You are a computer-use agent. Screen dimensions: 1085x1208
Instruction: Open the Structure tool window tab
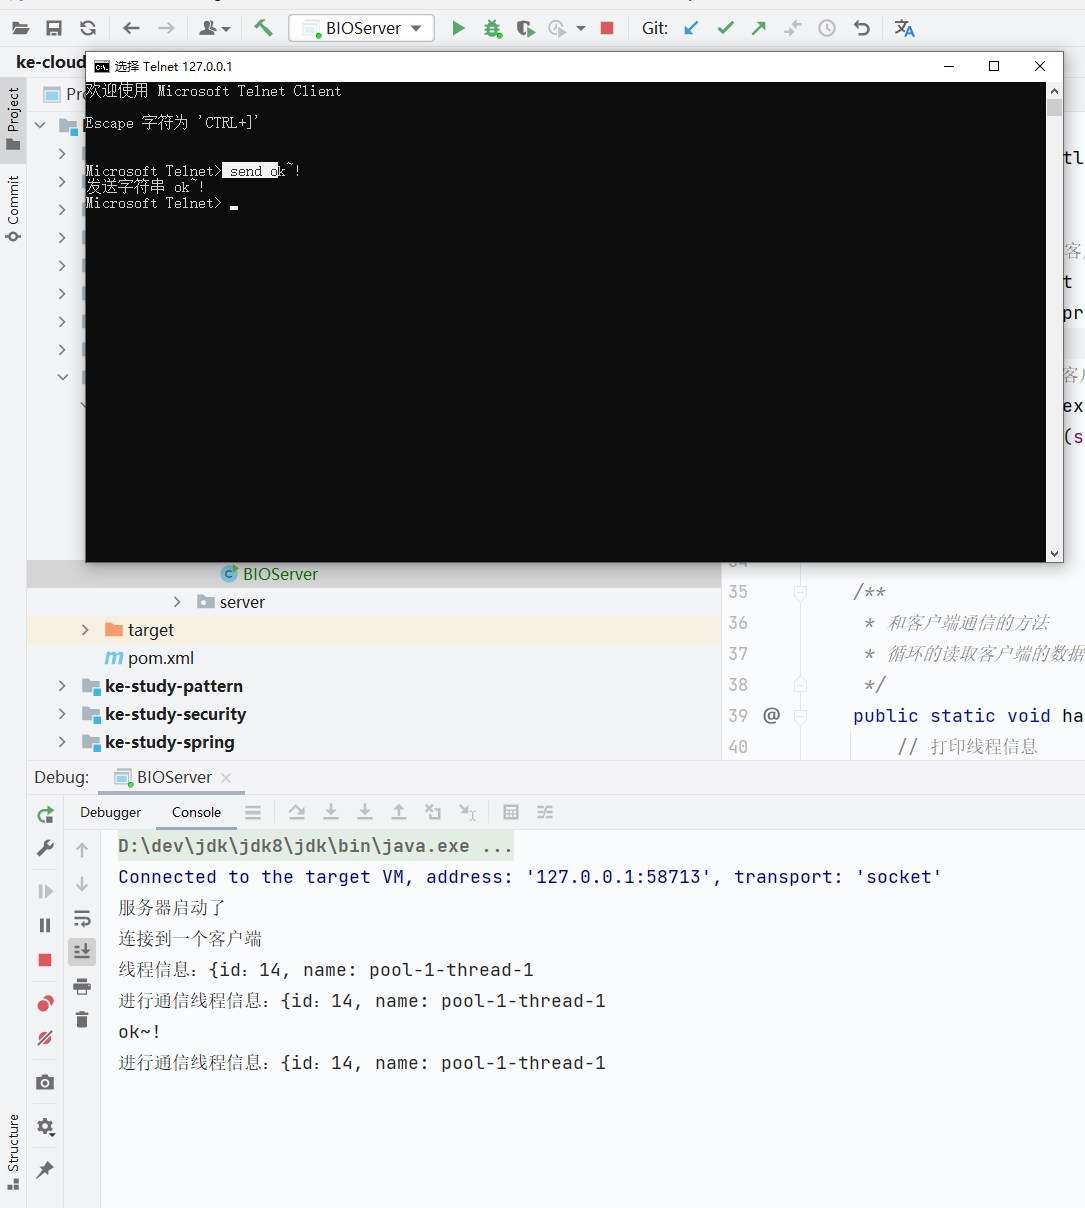tap(13, 1152)
